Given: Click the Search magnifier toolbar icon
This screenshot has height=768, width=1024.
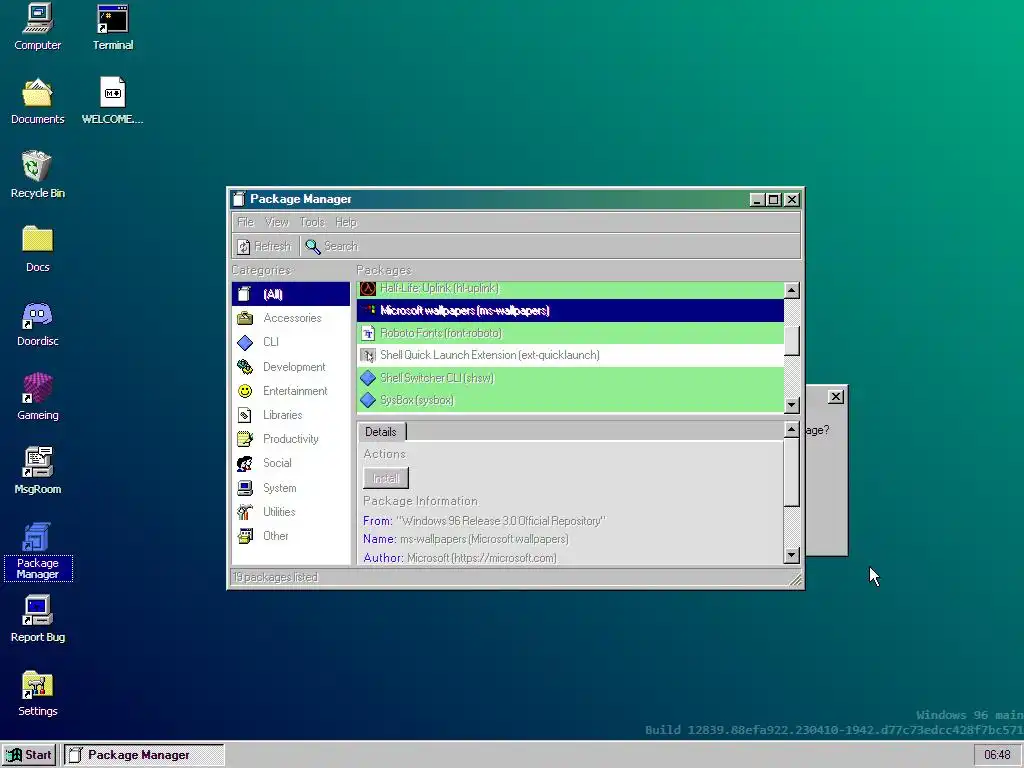Looking at the screenshot, I should tap(313, 246).
